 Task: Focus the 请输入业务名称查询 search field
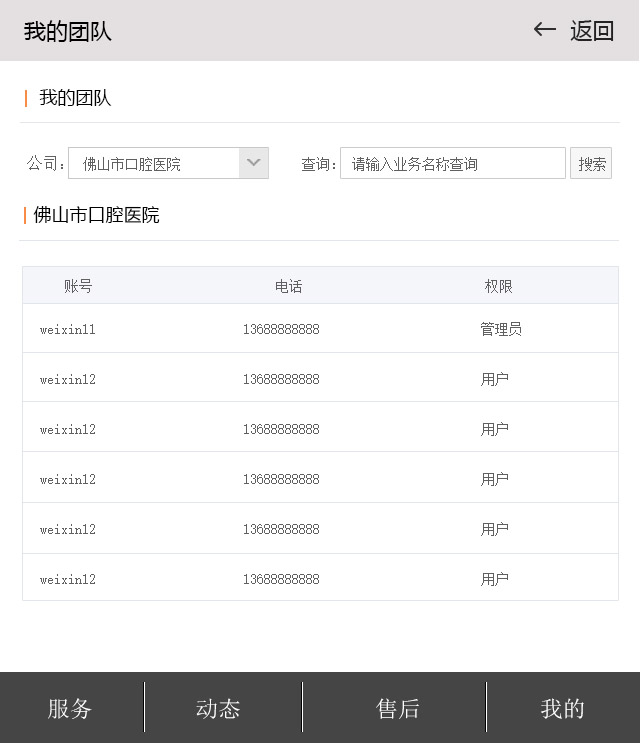[452, 163]
